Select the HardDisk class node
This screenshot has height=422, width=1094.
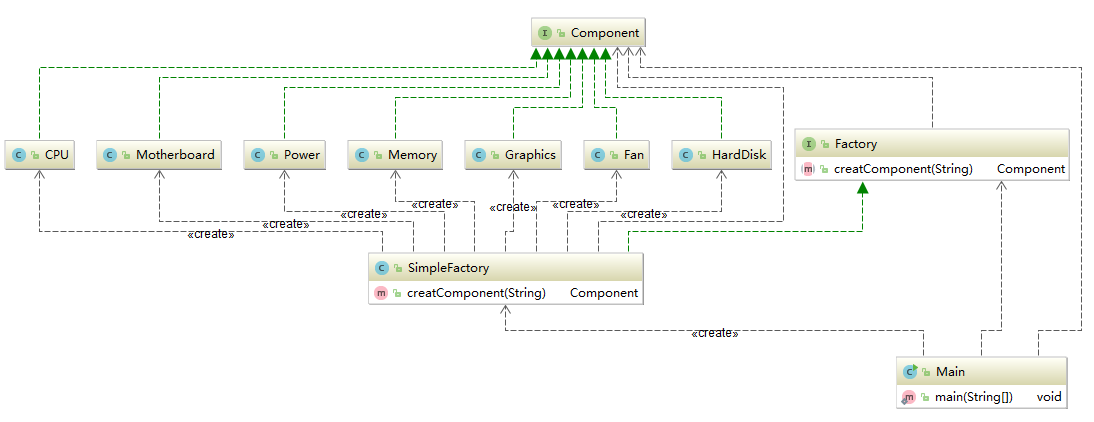click(x=722, y=155)
